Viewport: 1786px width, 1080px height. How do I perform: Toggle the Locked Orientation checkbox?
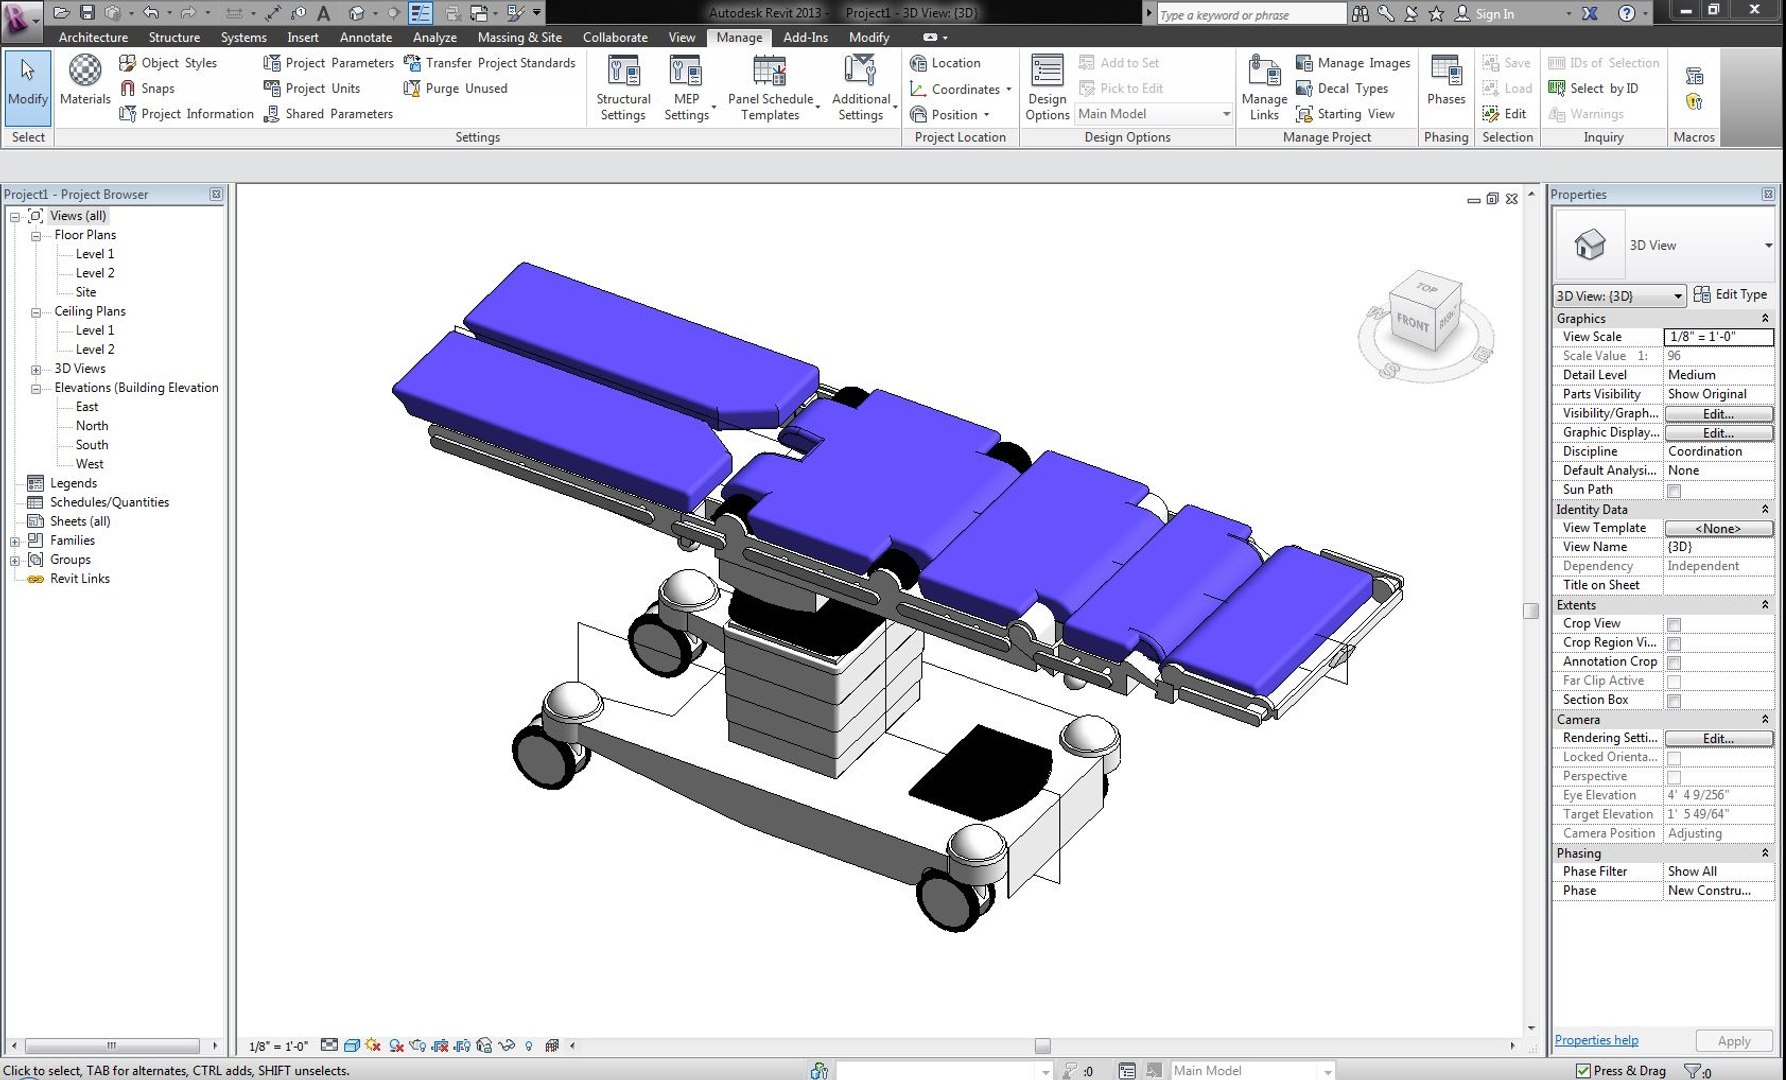(1674, 758)
